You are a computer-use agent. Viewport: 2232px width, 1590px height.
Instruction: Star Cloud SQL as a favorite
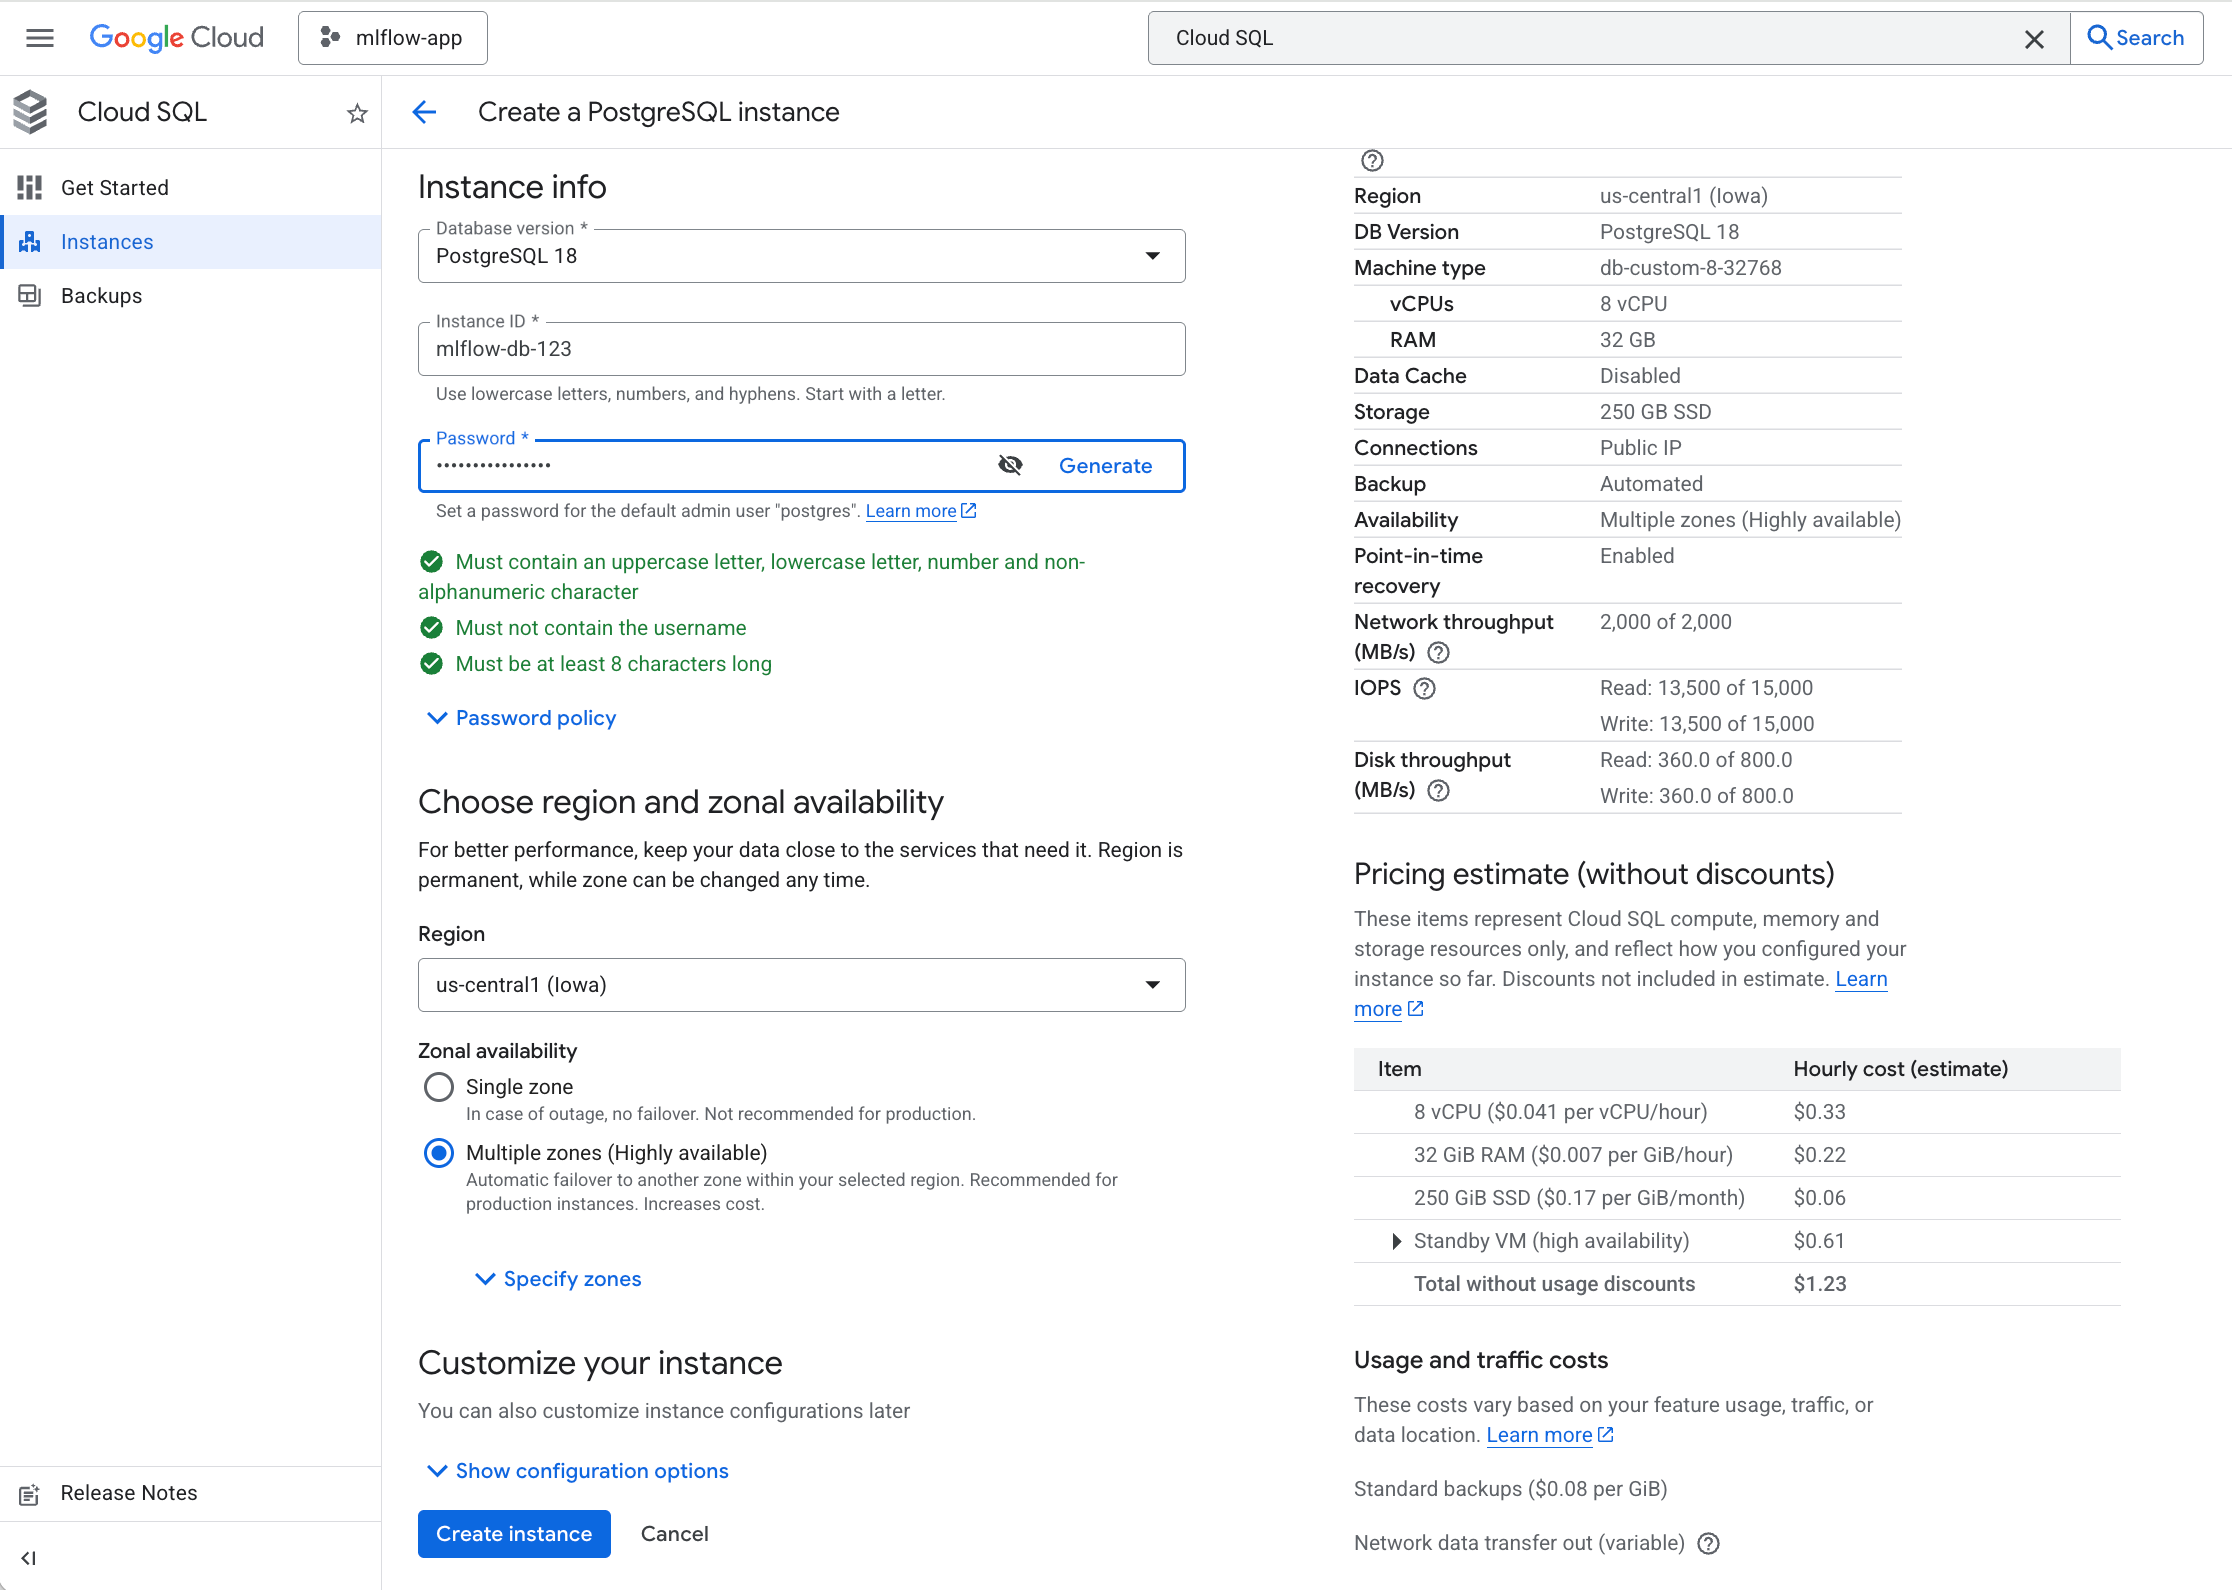[357, 113]
